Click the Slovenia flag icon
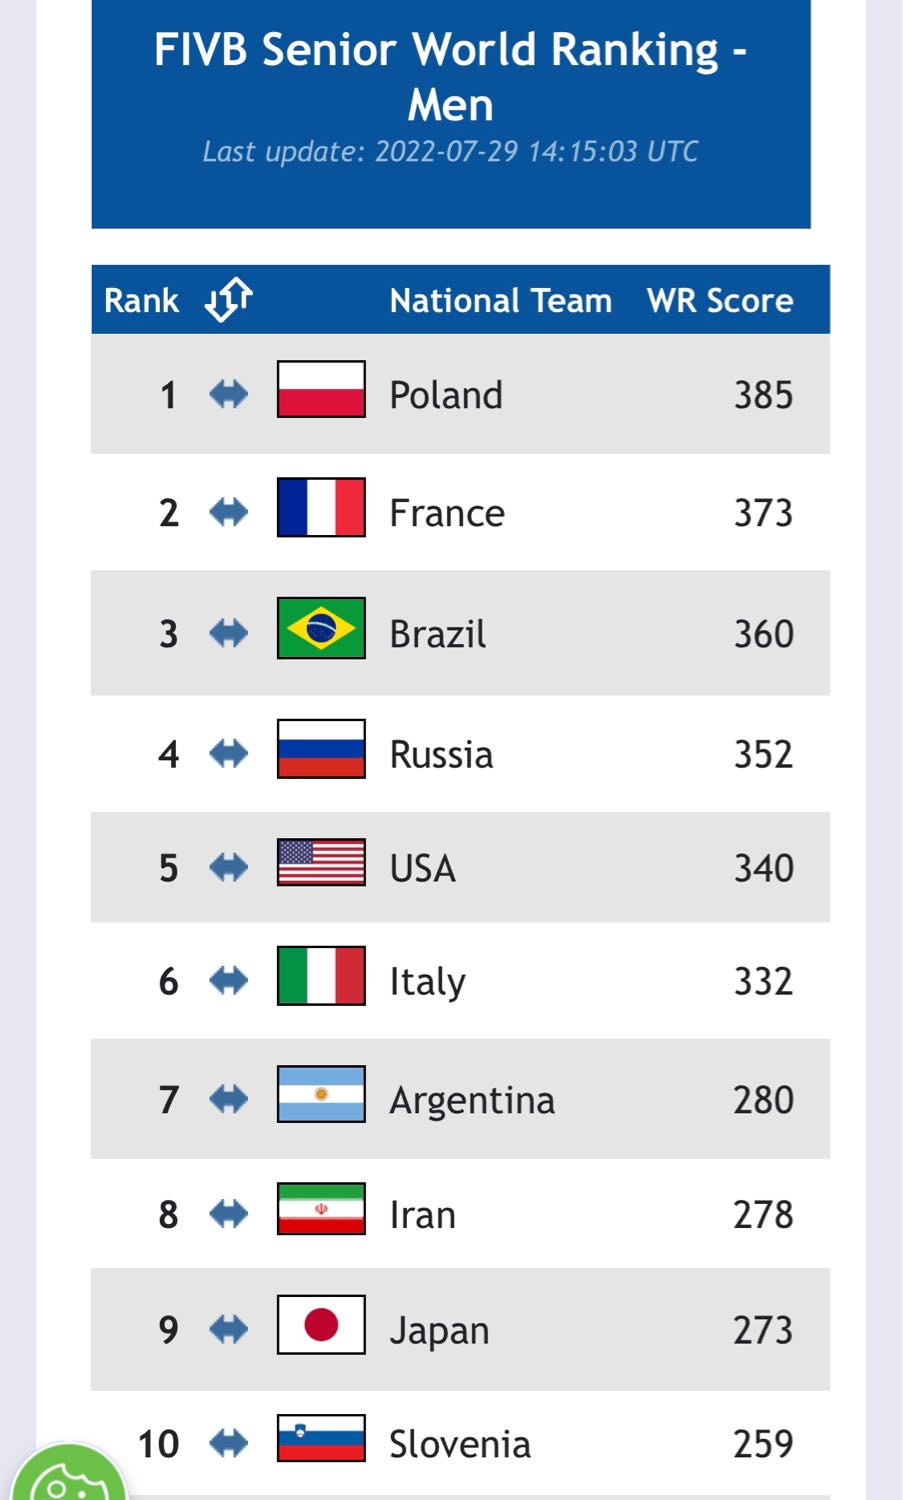The width and height of the screenshot is (903, 1500). click(x=321, y=1438)
